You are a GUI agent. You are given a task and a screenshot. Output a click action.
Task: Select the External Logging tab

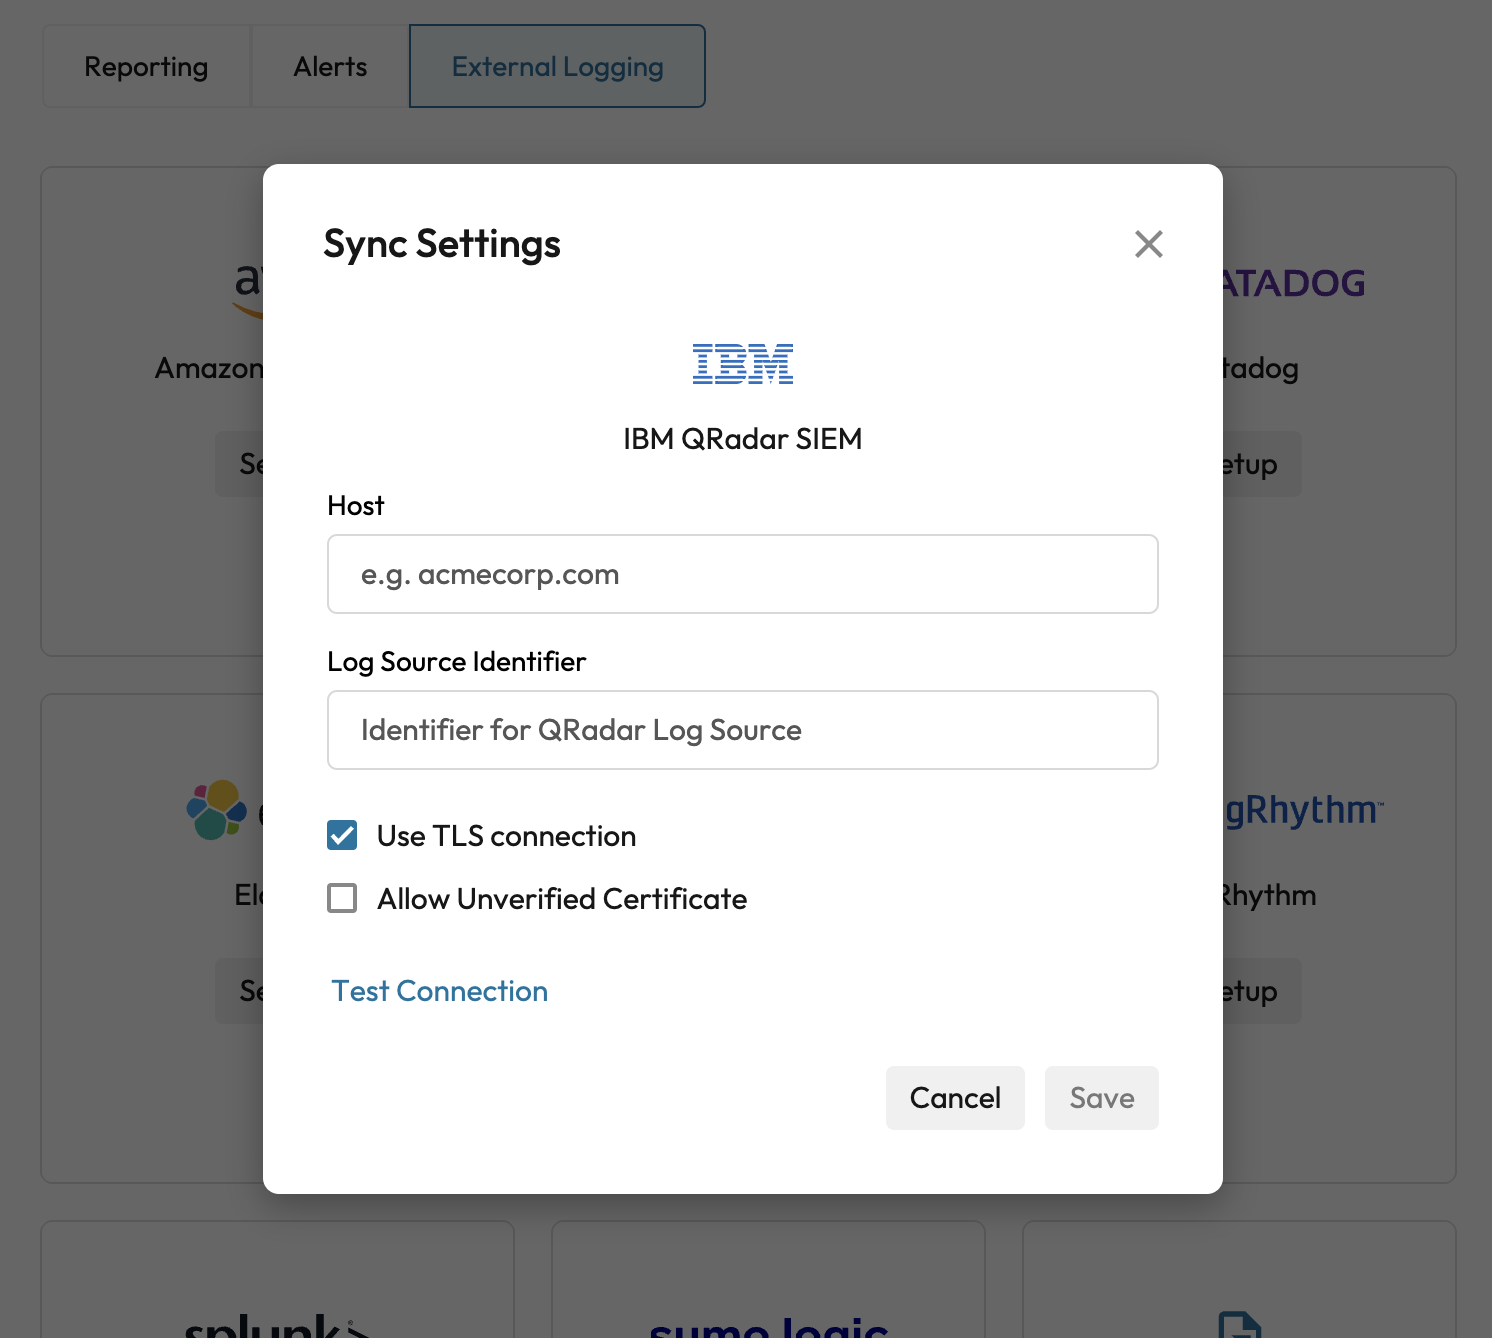(x=557, y=67)
